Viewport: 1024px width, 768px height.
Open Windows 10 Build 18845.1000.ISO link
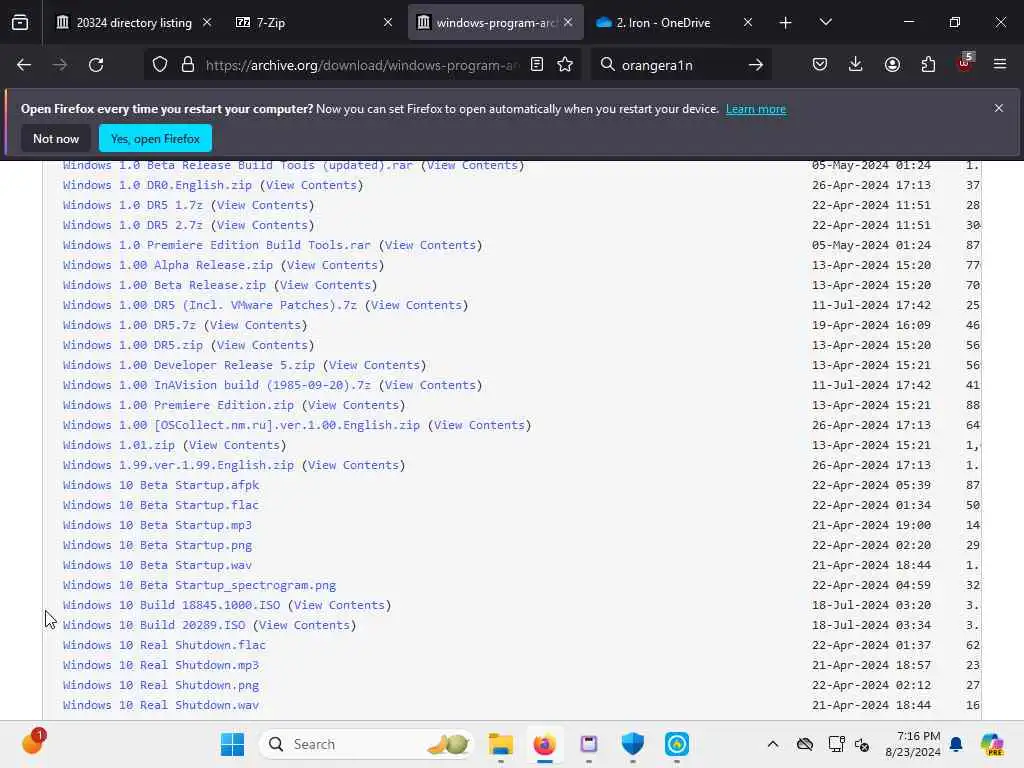pyautogui.click(x=171, y=605)
